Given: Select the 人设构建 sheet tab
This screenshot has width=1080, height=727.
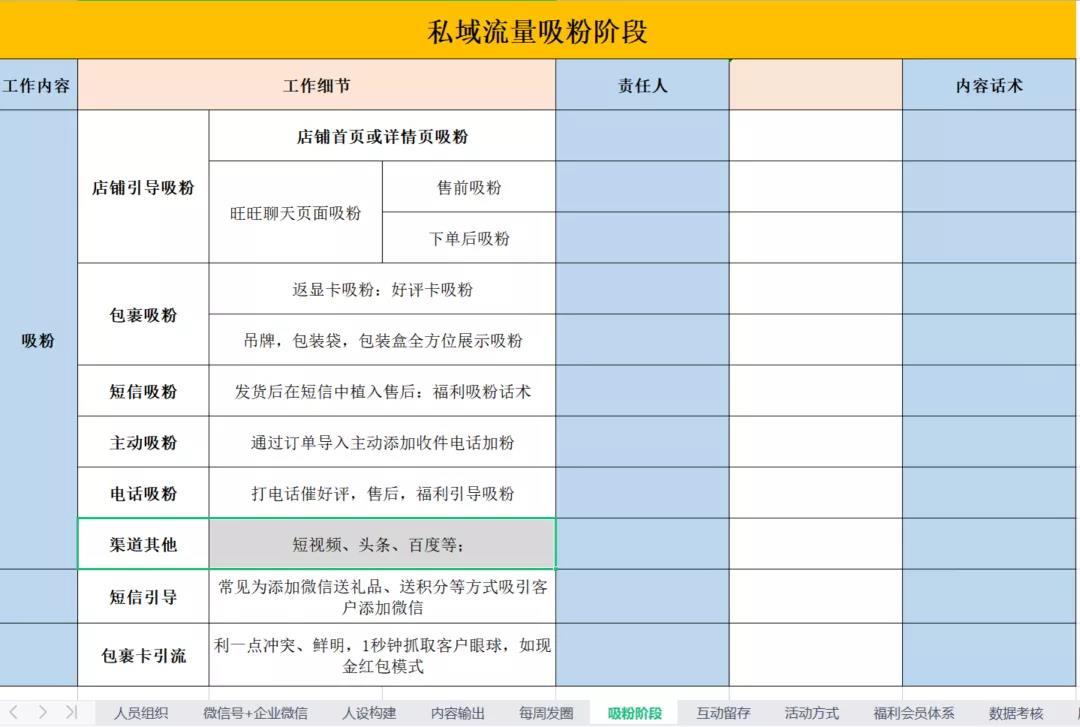Looking at the screenshot, I should [x=369, y=713].
